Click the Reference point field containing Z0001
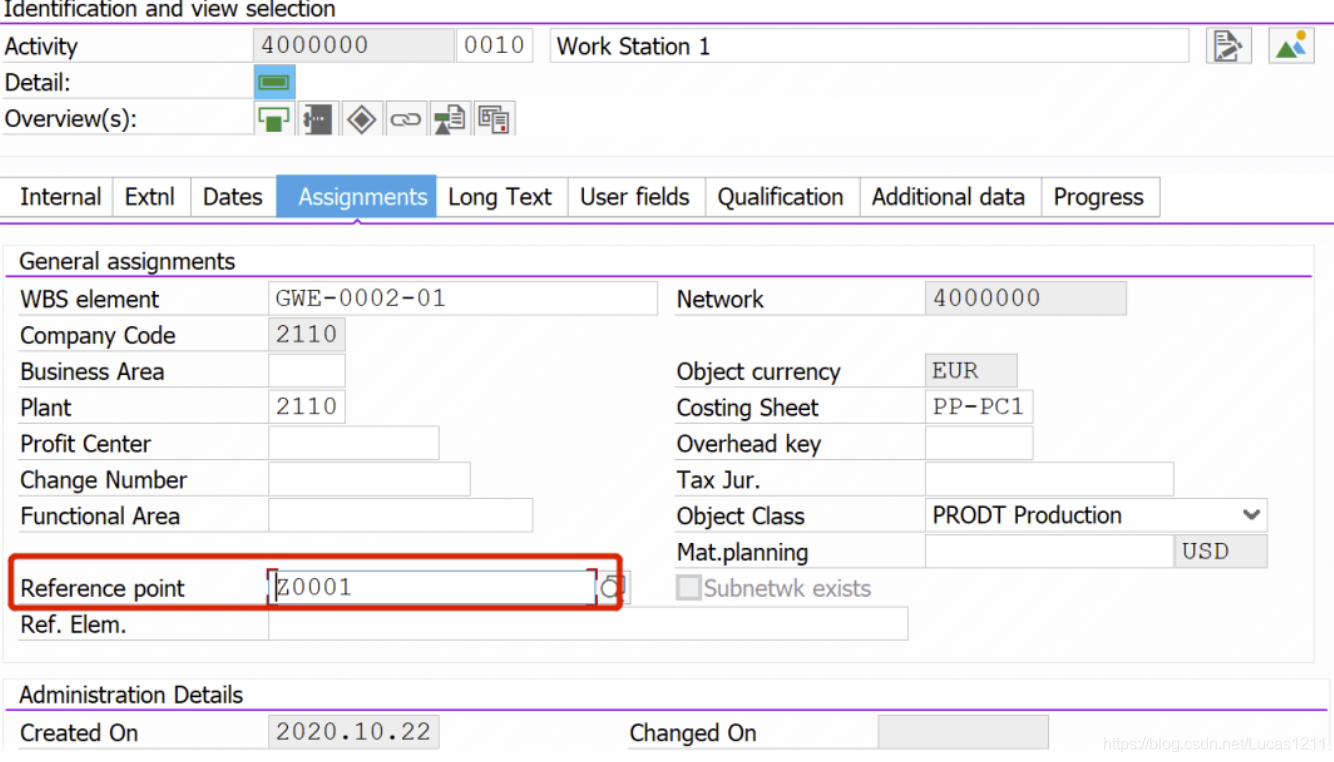This screenshot has height=762, width=1334. coord(430,587)
